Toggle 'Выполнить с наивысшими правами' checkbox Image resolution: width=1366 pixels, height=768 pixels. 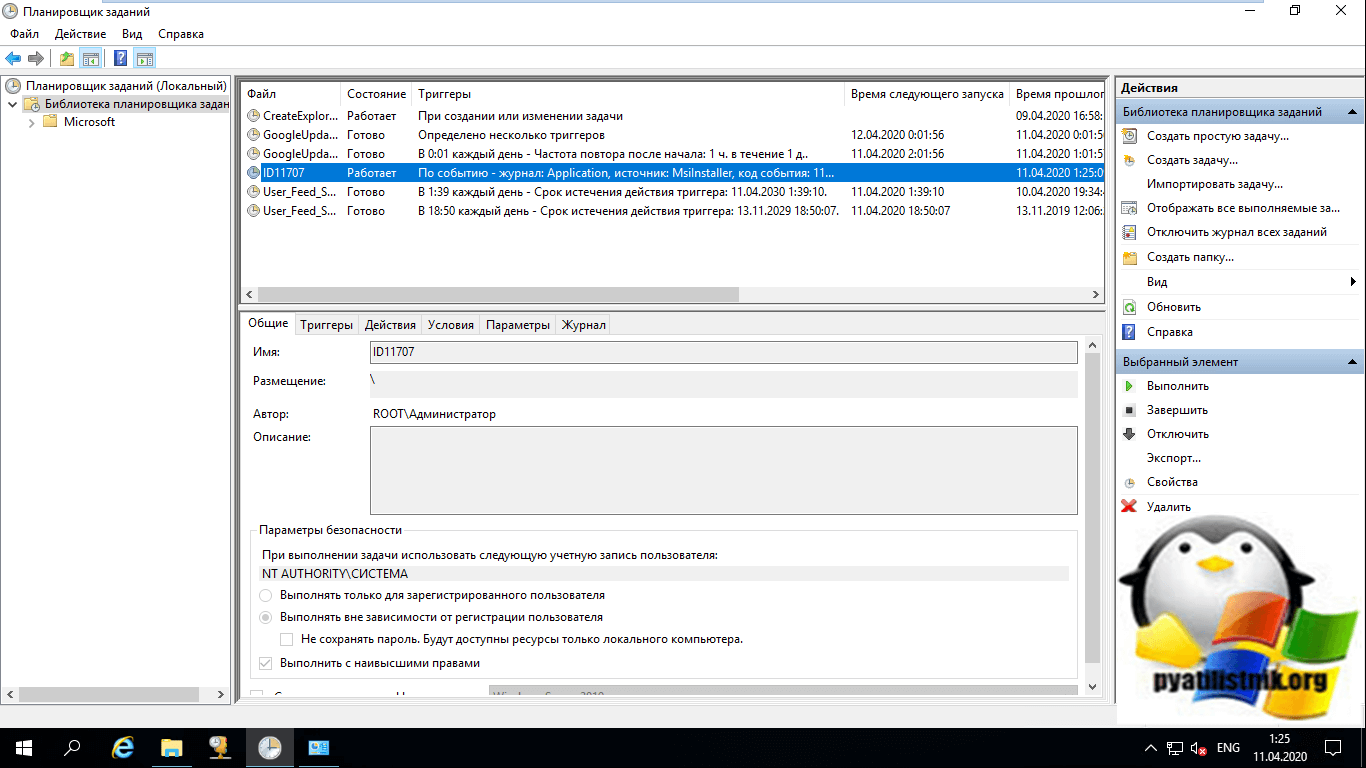[x=266, y=663]
